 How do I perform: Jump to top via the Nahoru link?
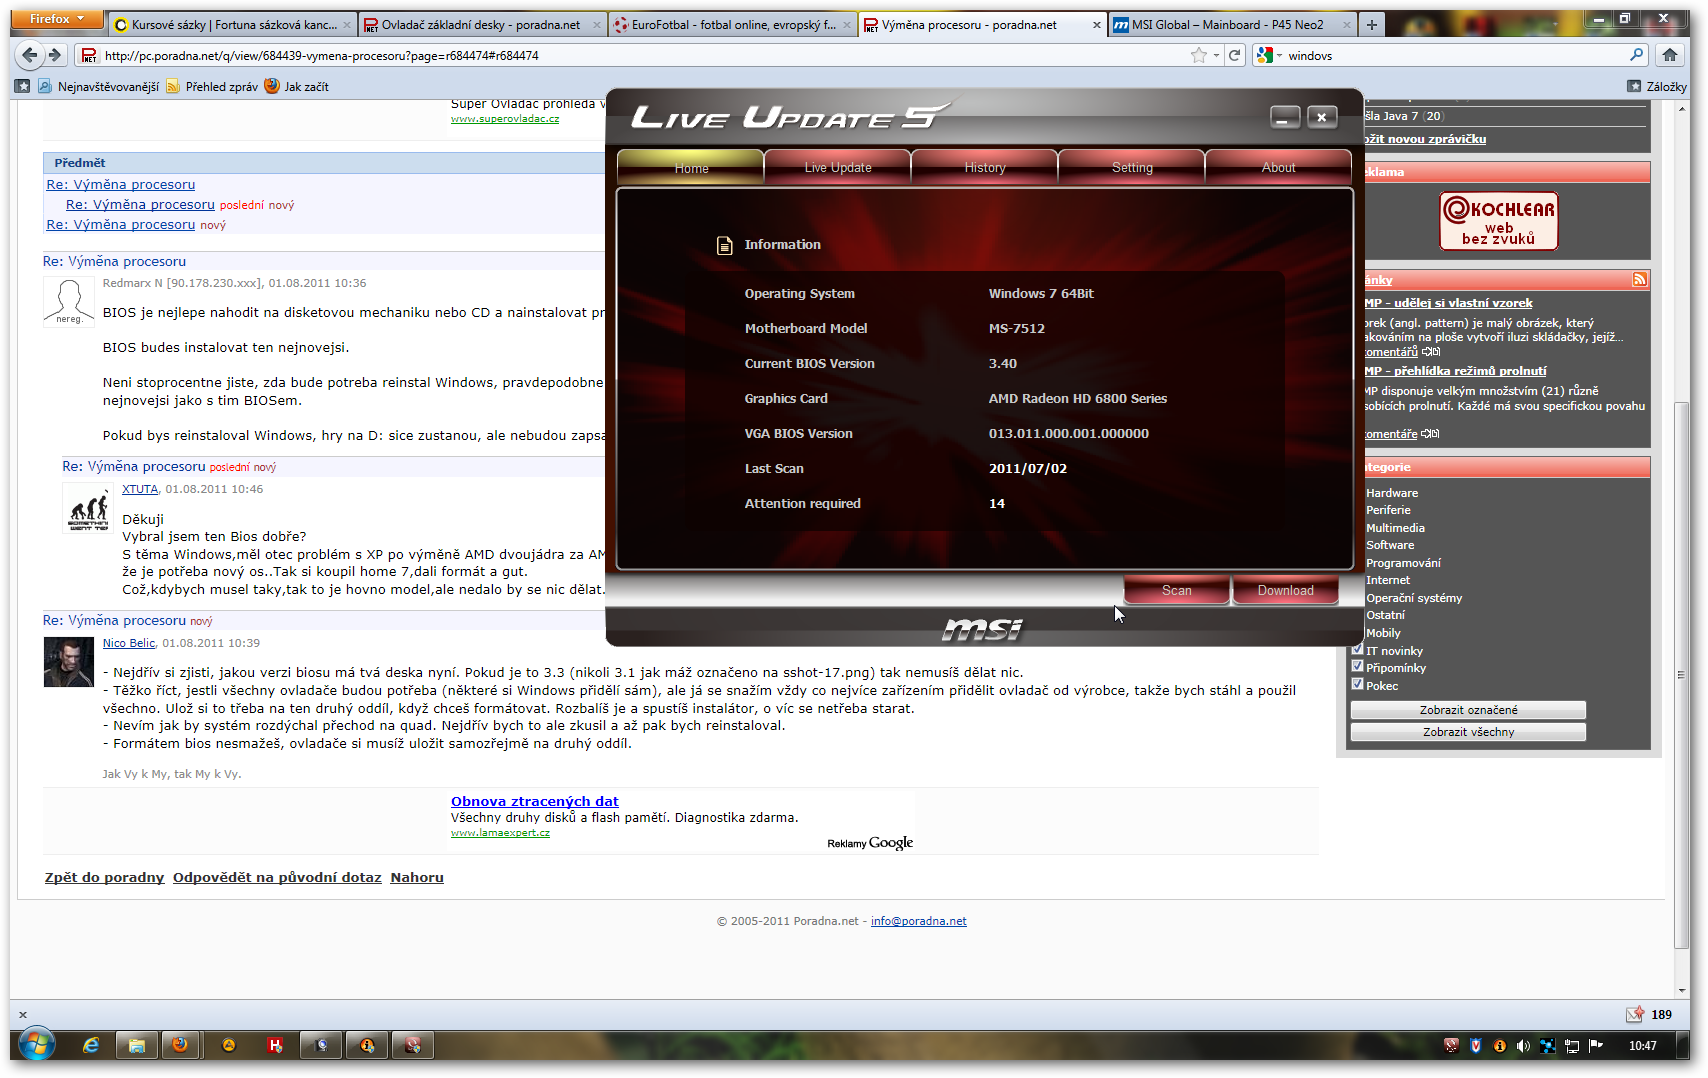click(417, 877)
